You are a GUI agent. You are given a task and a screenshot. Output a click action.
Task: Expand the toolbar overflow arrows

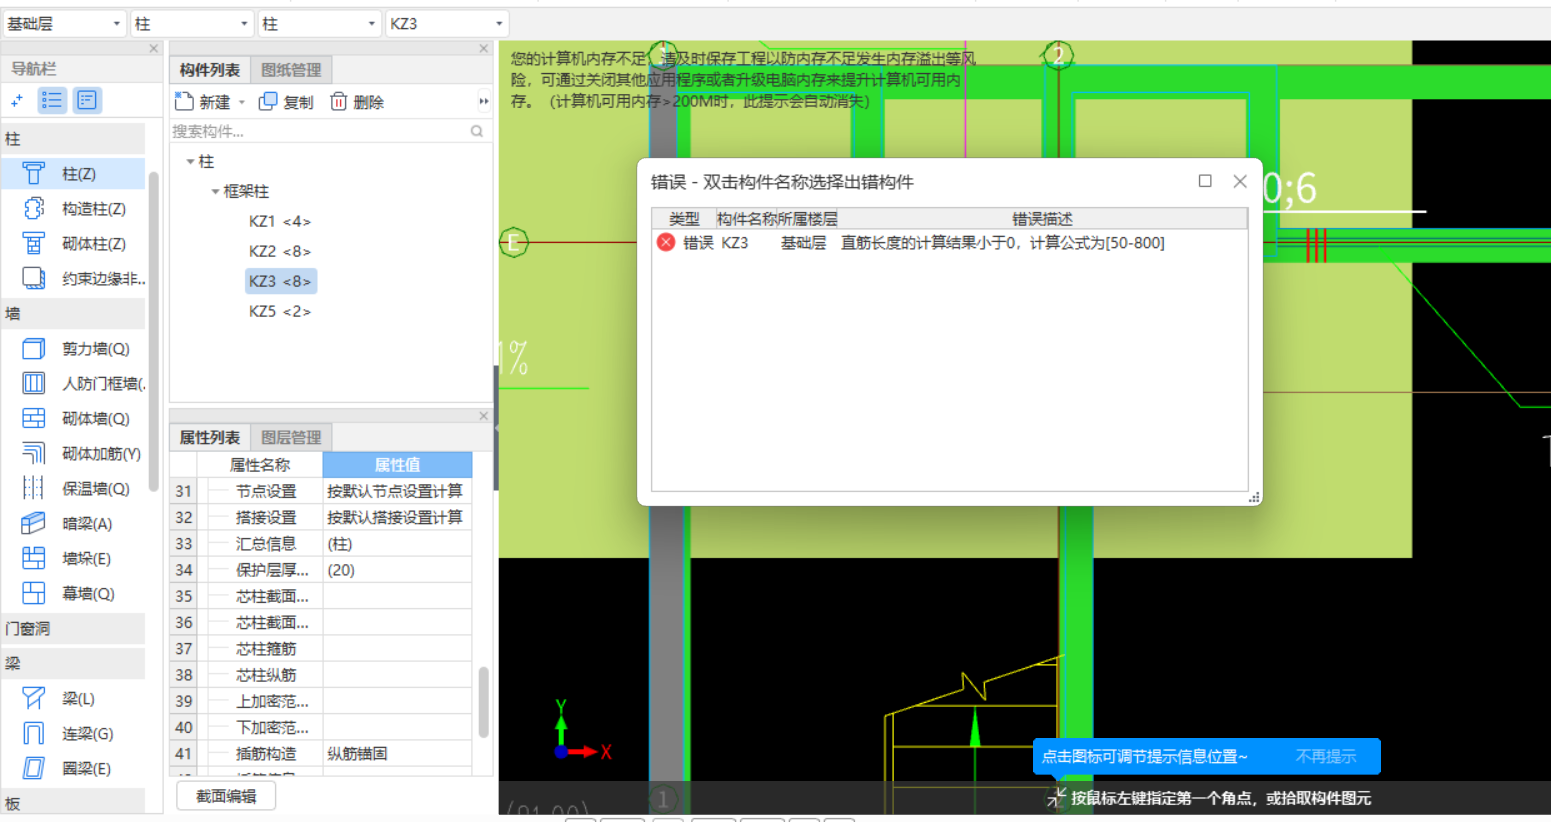point(484,101)
